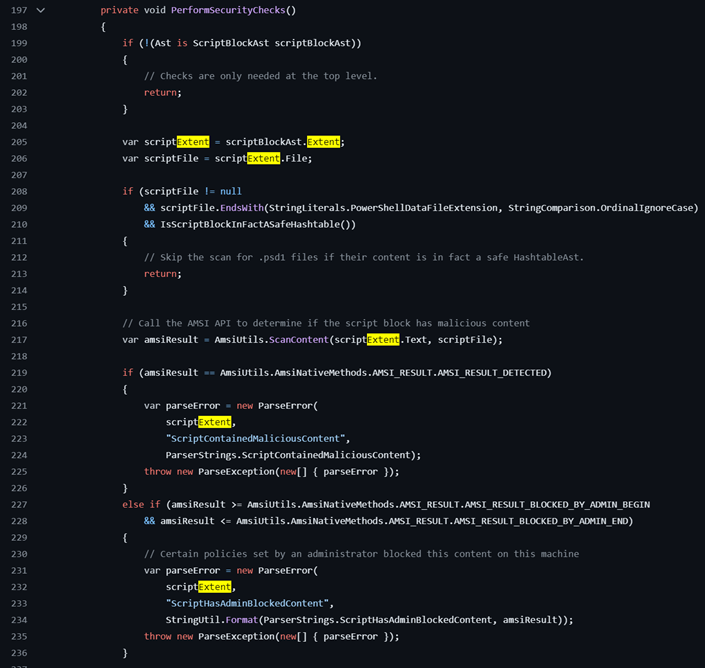The image size is (705, 668).
Task: Click highlighted Extent in scriptExtent on line 205
Action: point(192,142)
